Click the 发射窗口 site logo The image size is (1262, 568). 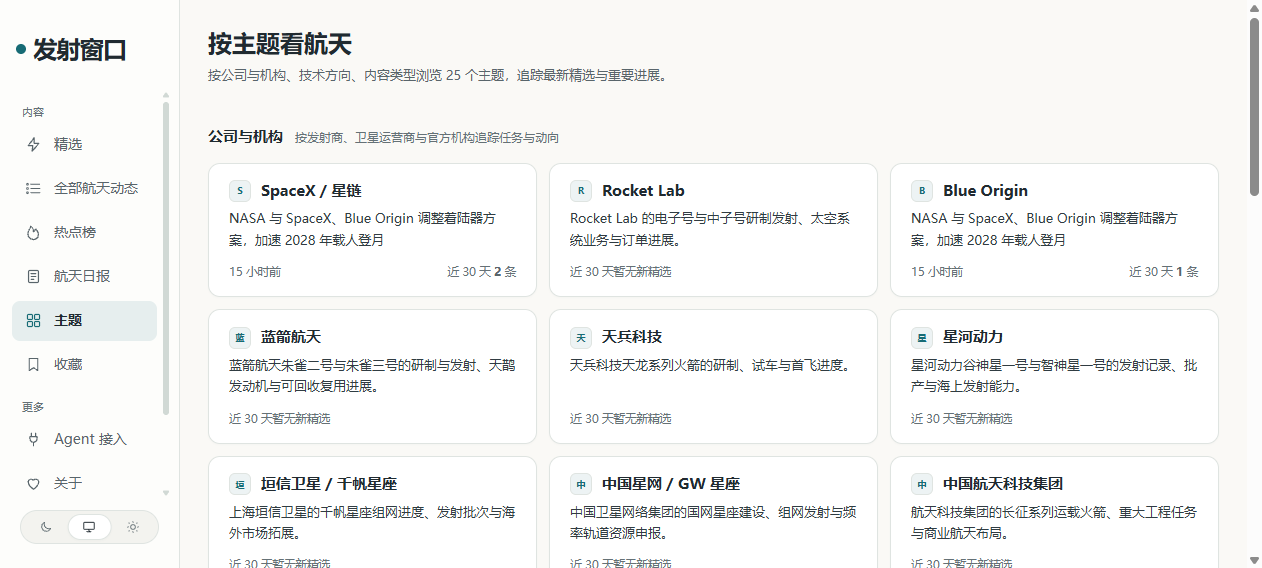(71, 50)
